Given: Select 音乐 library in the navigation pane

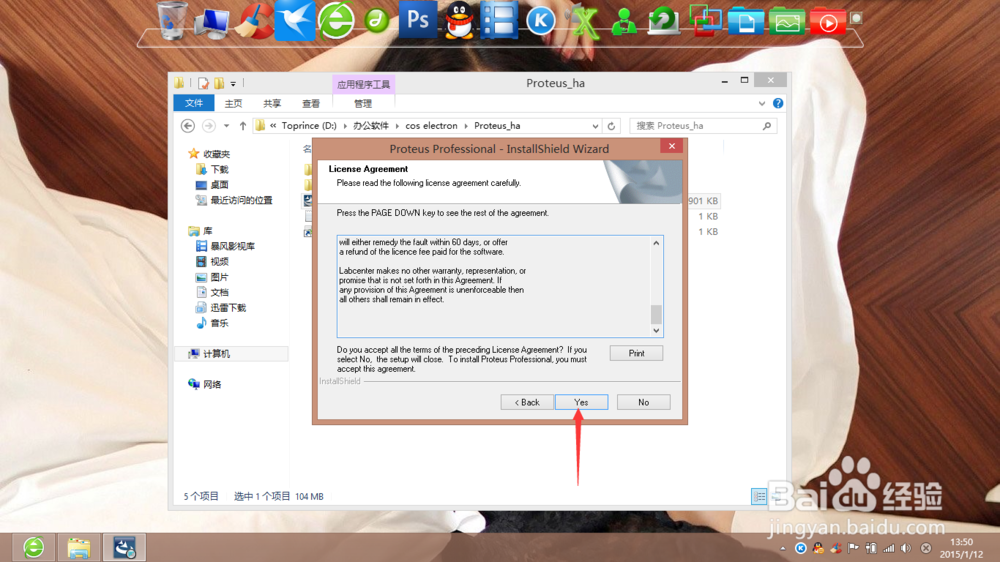Looking at the screenshot, I should pos(219,323).
